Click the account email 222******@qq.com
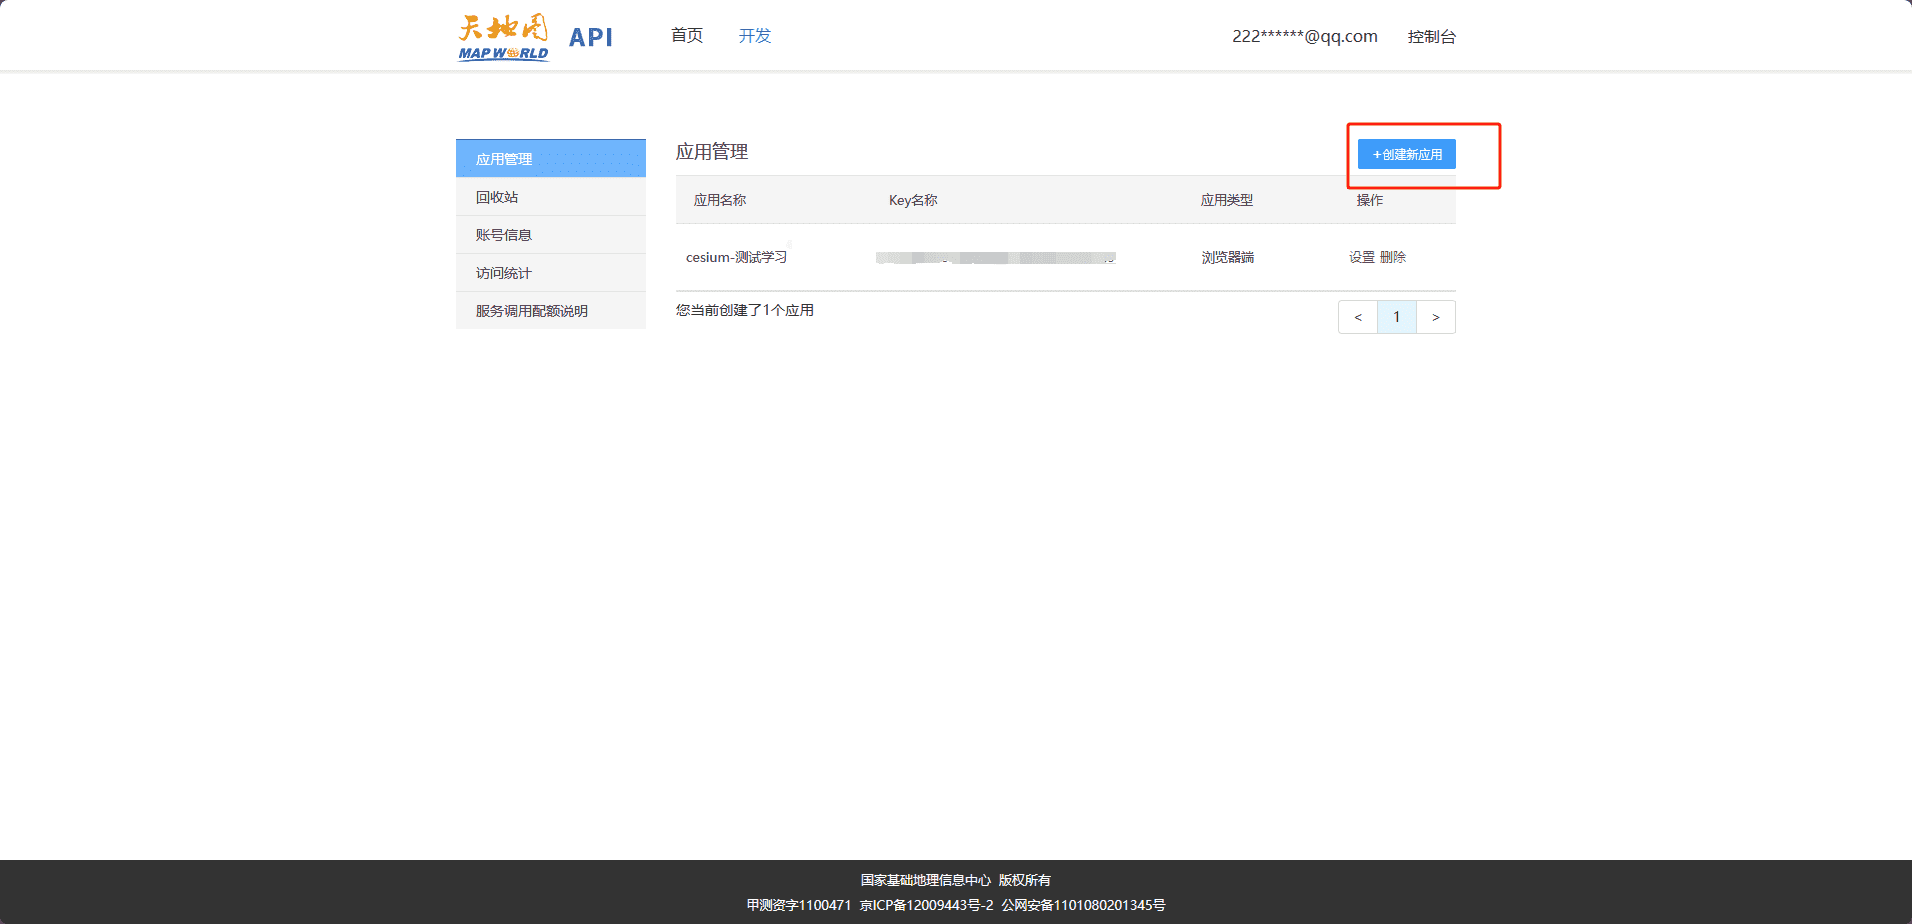The width and height of the screenshot is (1912, 924). pos(1304,36)
